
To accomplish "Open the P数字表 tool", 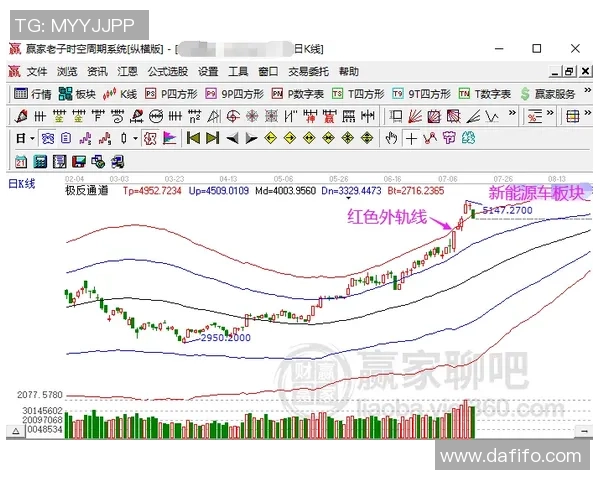I will (x=298, y=94).
